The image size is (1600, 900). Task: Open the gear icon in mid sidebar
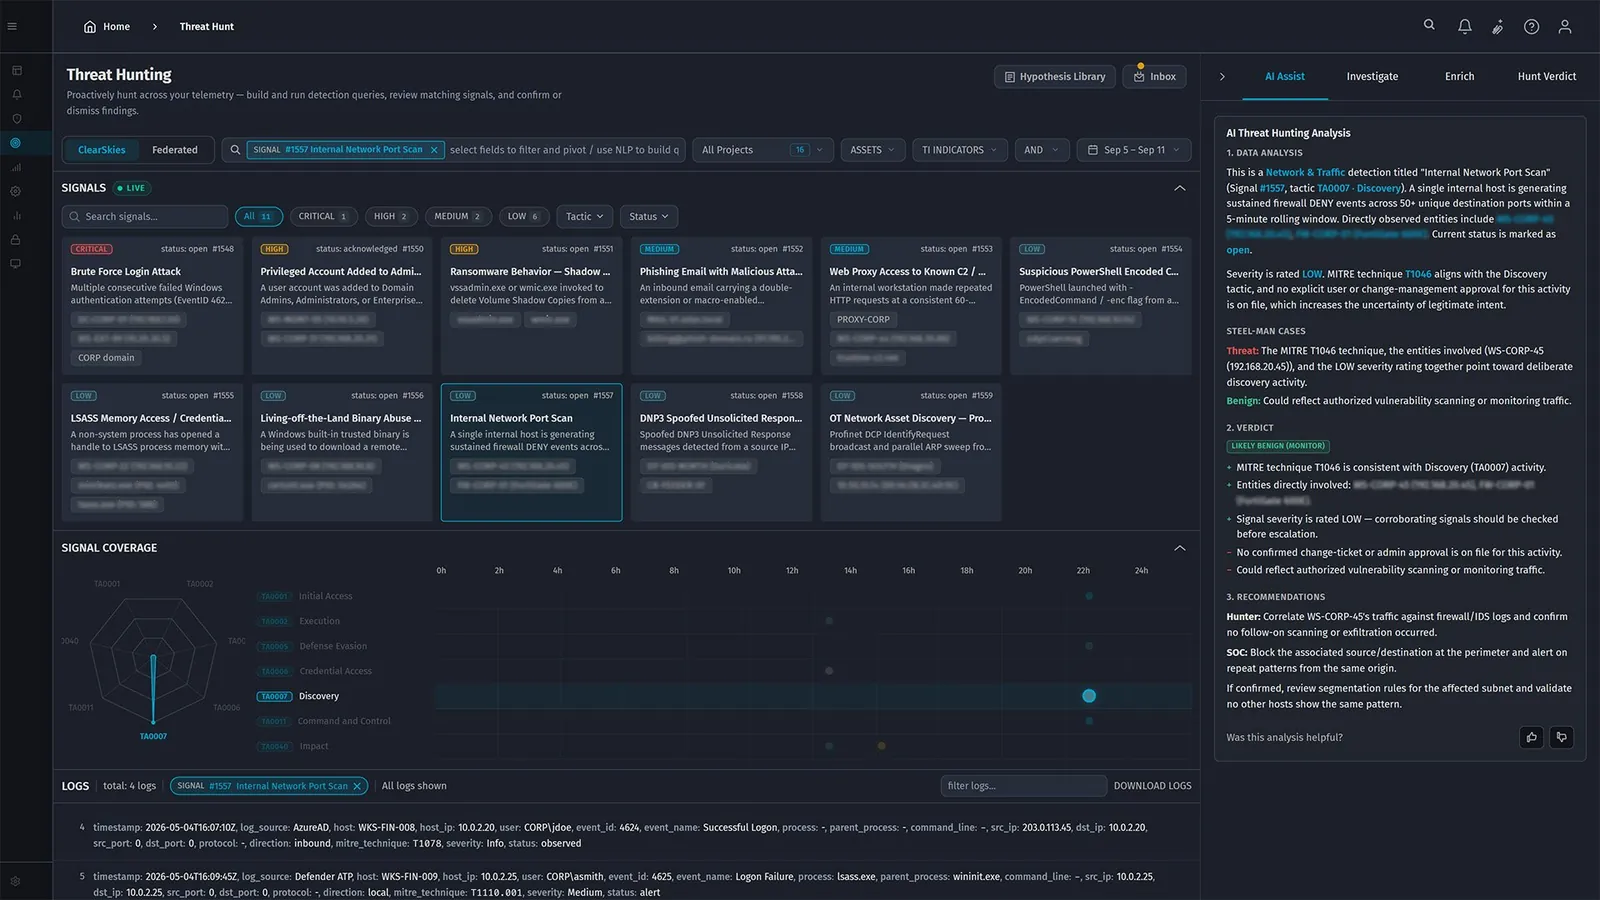[16, 191]
